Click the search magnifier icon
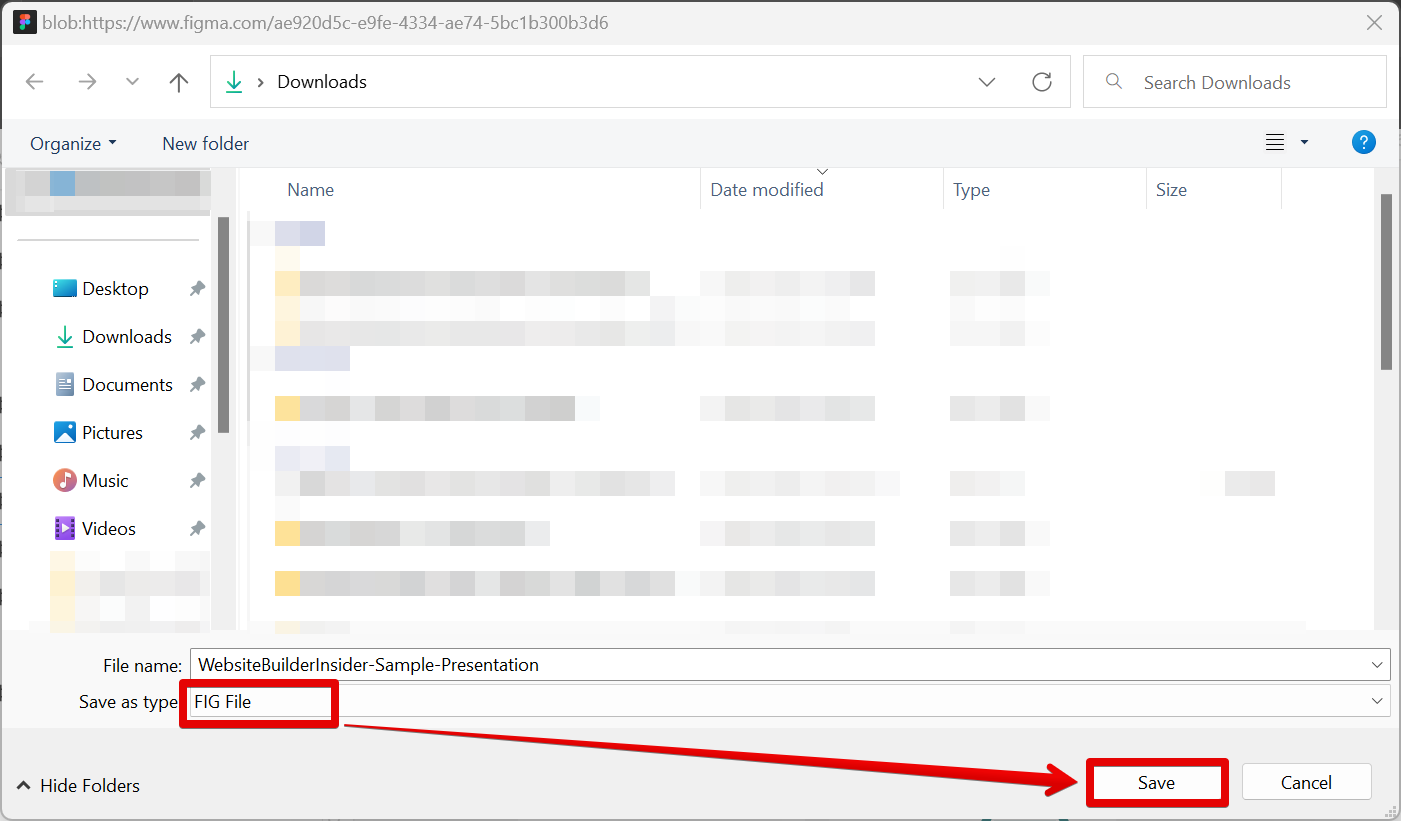 coord(1114,82)
